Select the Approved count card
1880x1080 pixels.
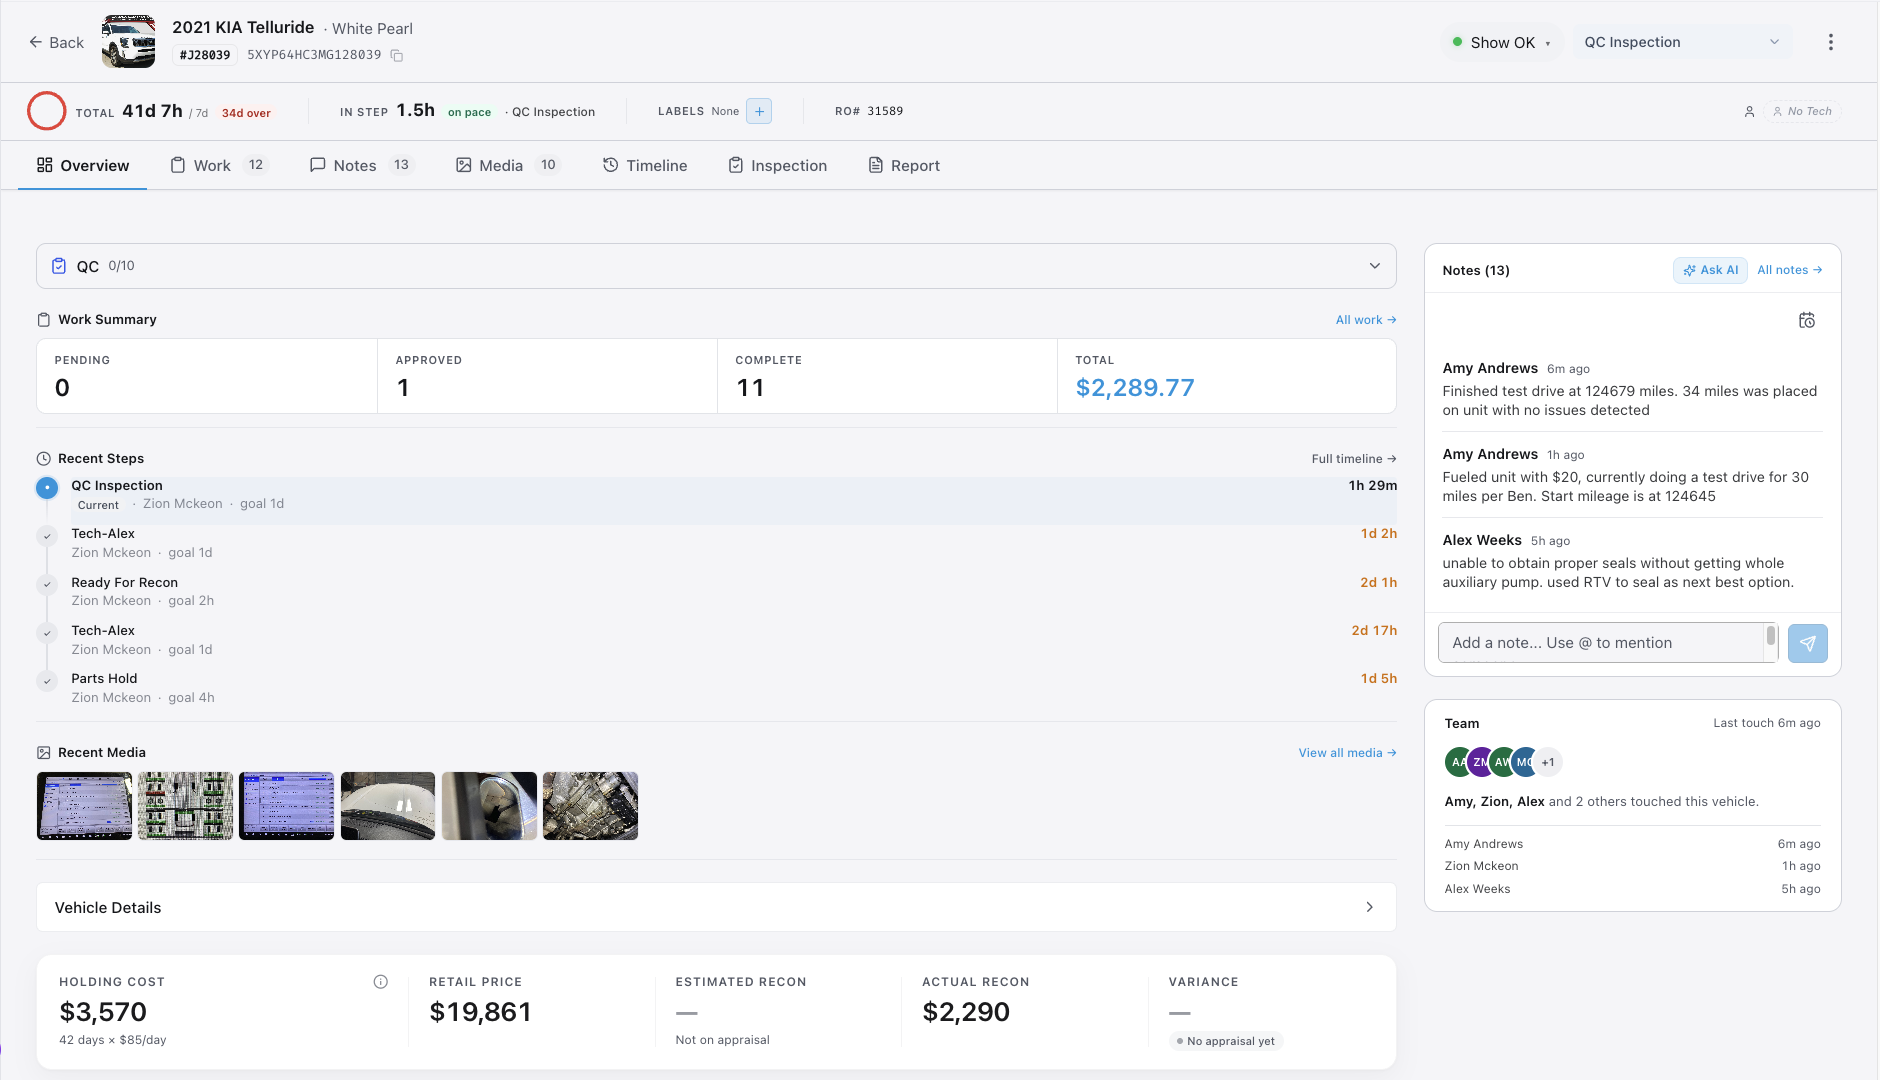coord(547,376)
